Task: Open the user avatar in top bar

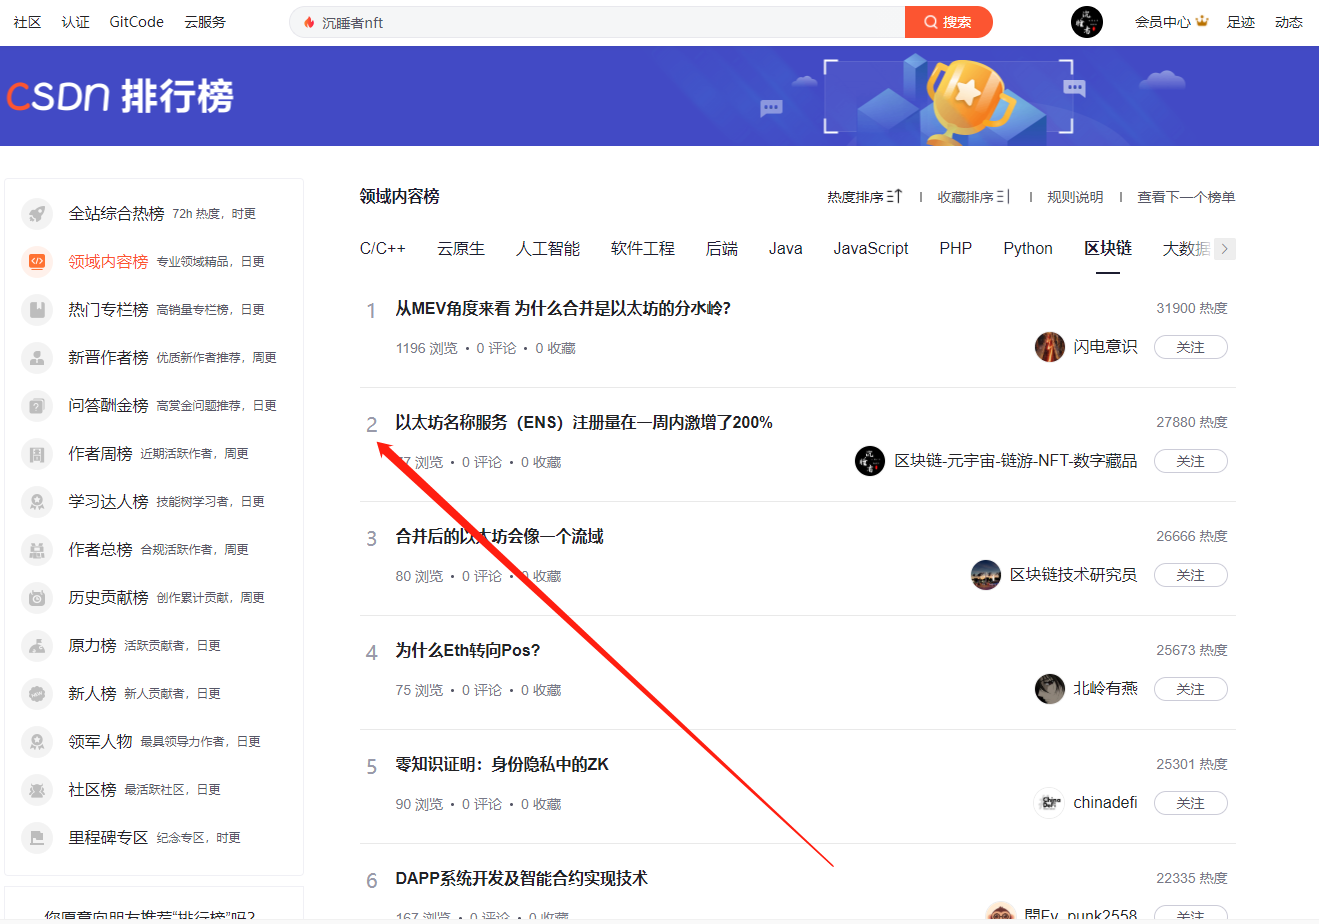Action: coord(1087,22)
